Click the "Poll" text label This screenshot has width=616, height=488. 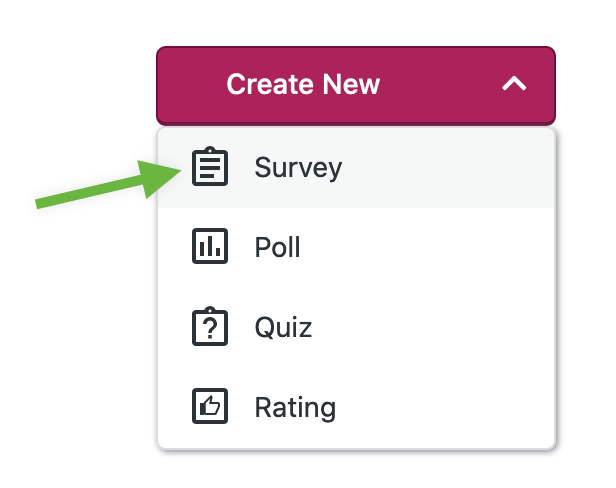[277, 247]
